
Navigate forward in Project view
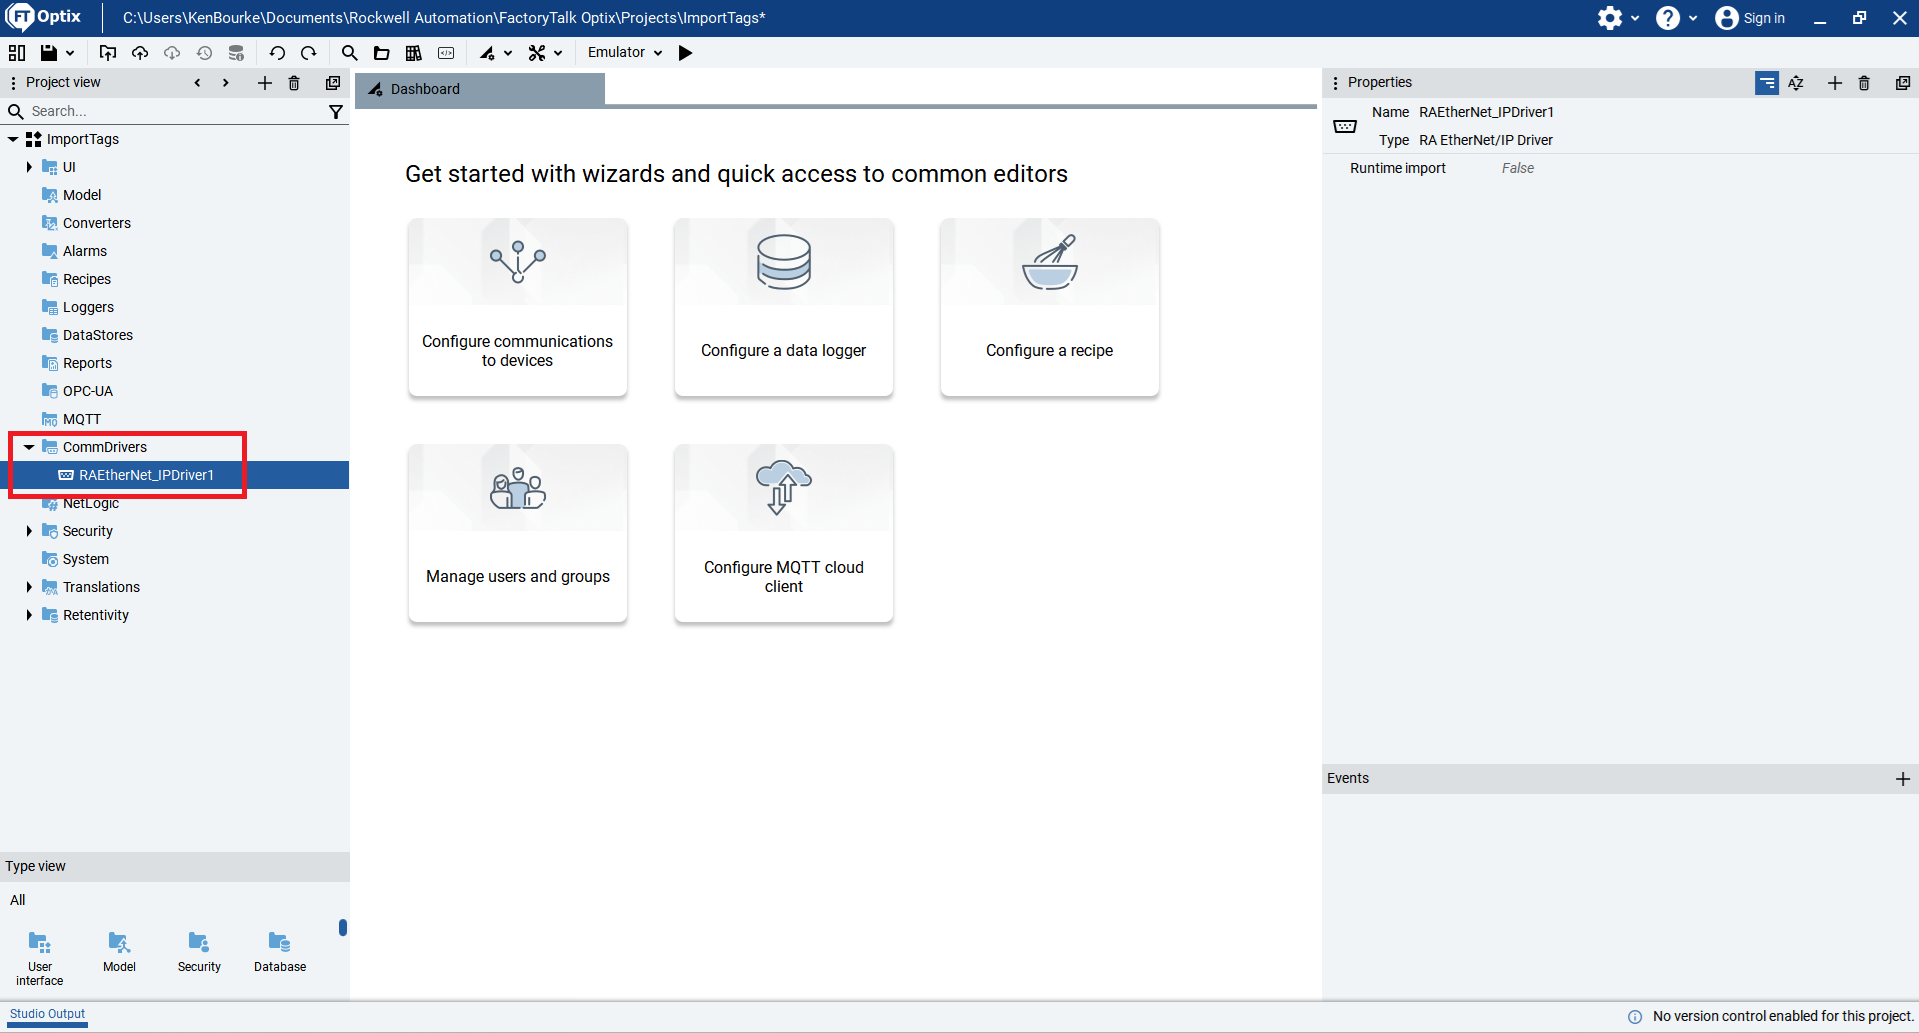coord(226,83)
